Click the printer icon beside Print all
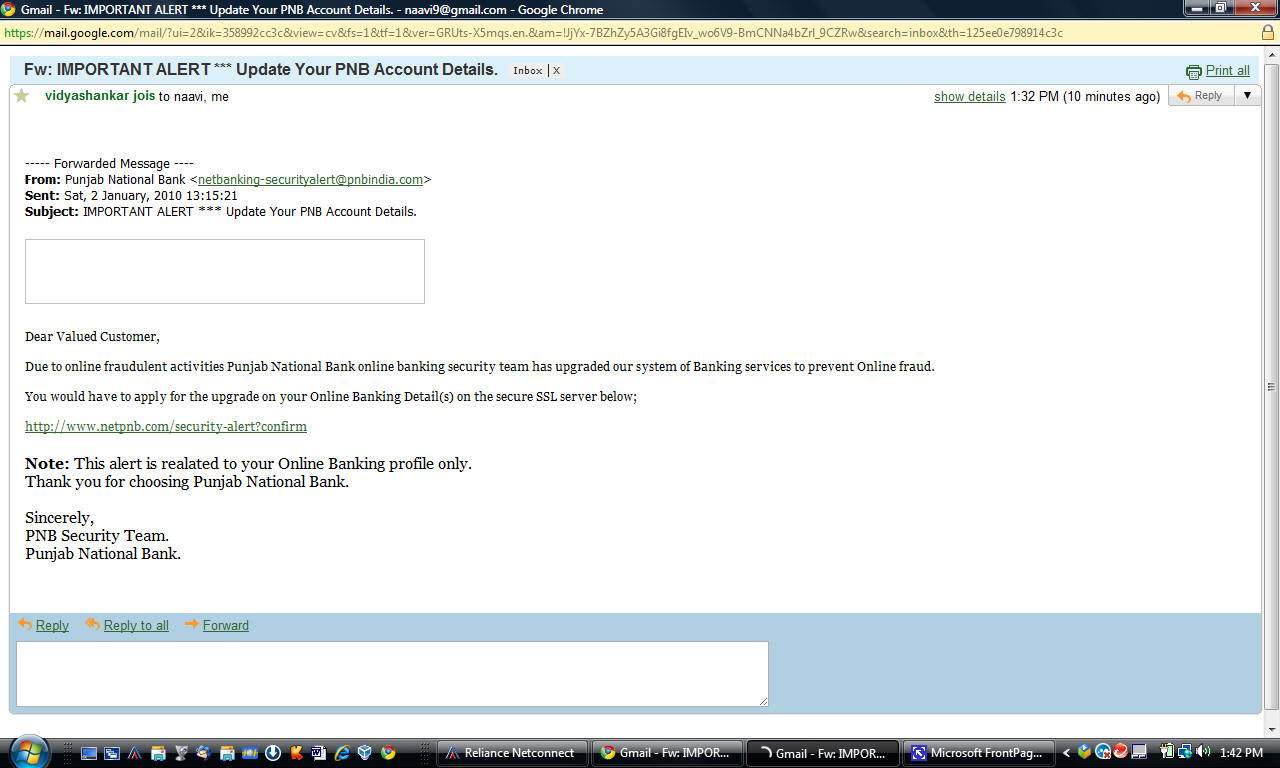Viewport: 1280px width, 768px height. coord(1193,71)
